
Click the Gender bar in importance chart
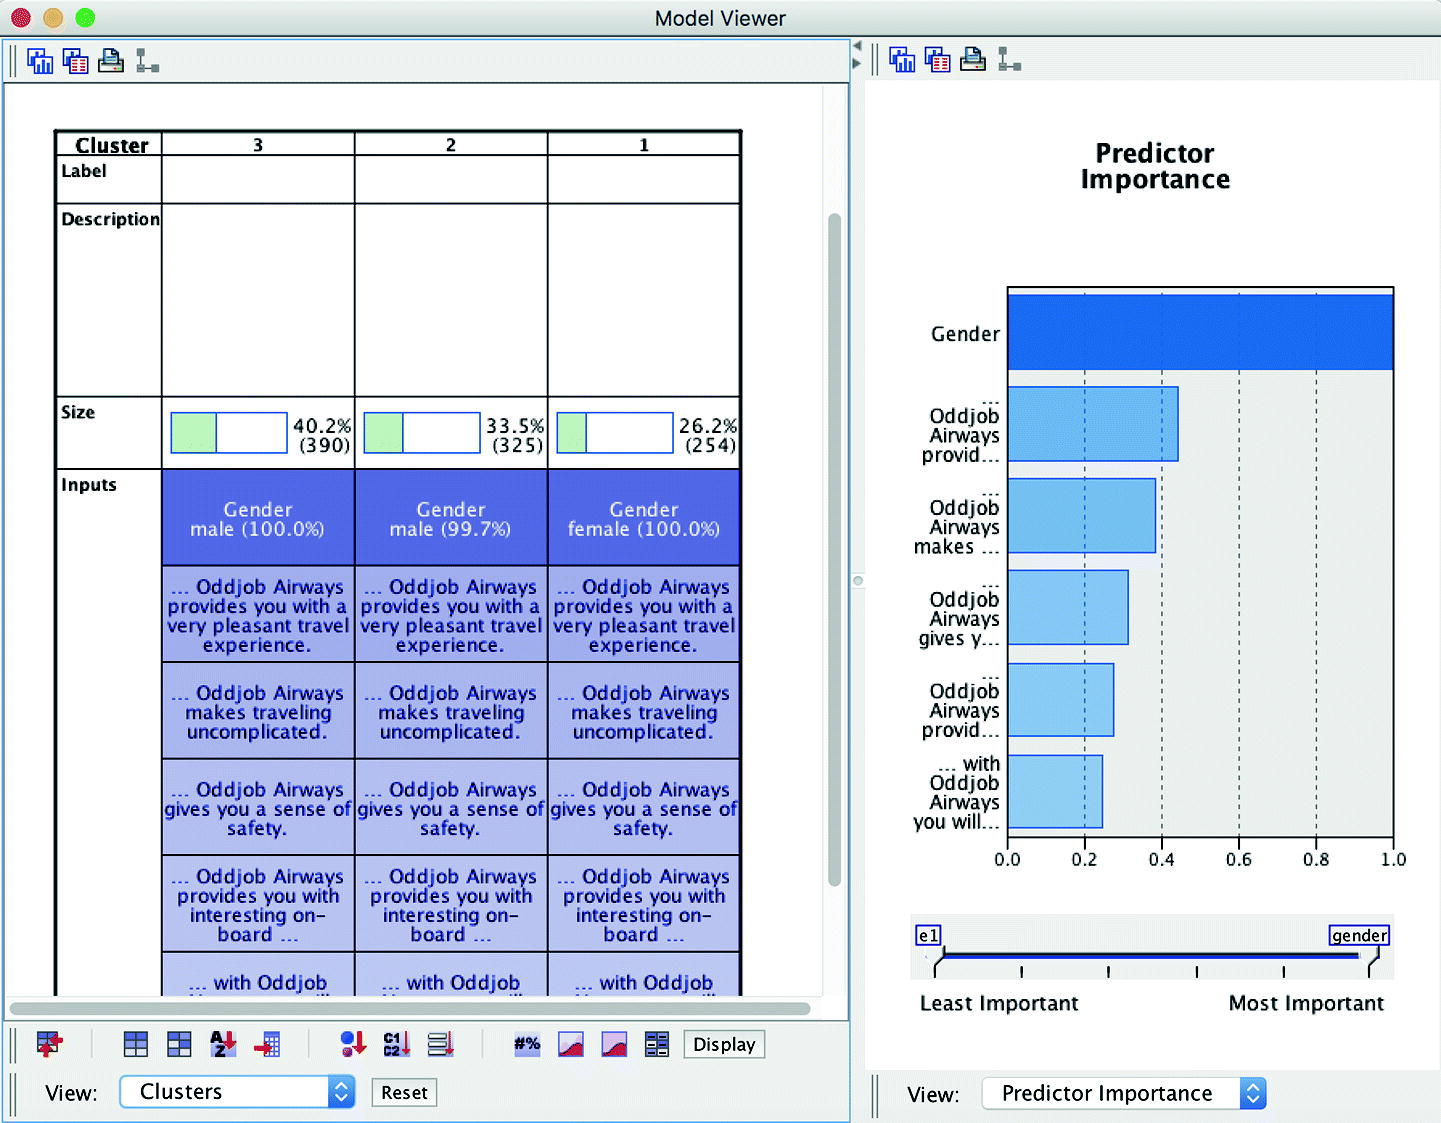(1200, 332)
